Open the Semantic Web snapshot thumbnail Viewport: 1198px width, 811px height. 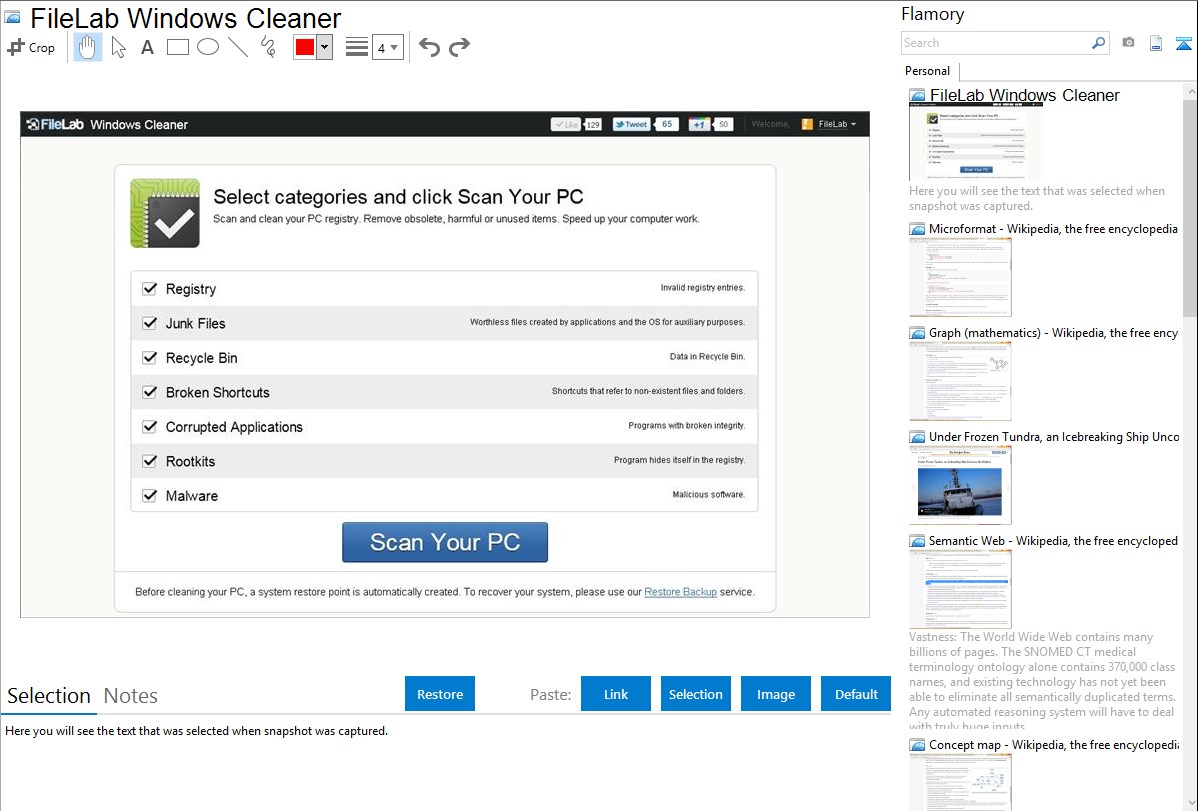tap(960, 589)
